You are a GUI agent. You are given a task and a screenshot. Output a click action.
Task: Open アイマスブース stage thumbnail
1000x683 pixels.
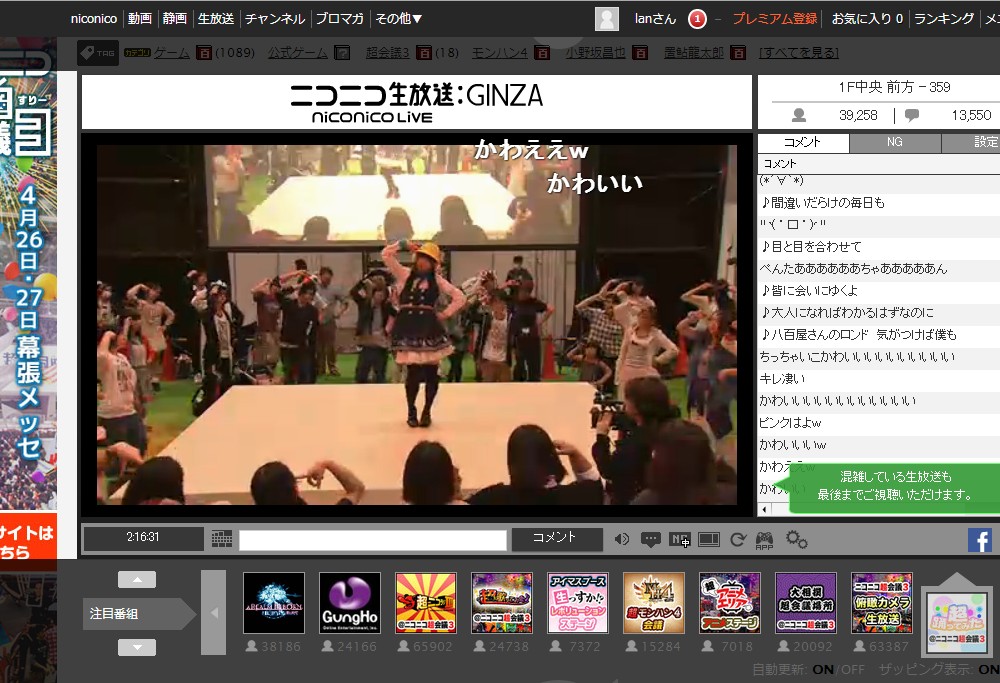click(x=578, y=603)
